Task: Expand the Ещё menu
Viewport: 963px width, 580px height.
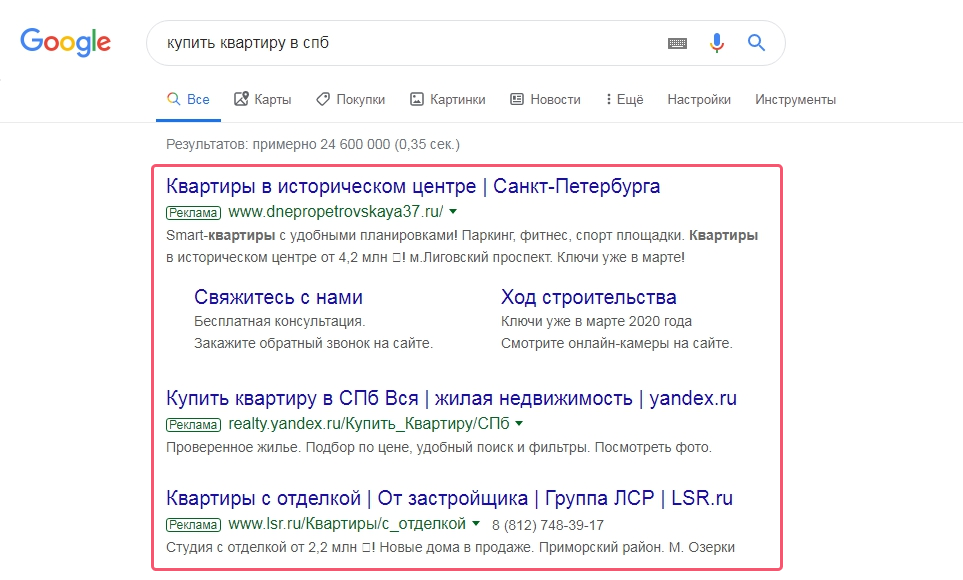Action: [x=624, y=100]
